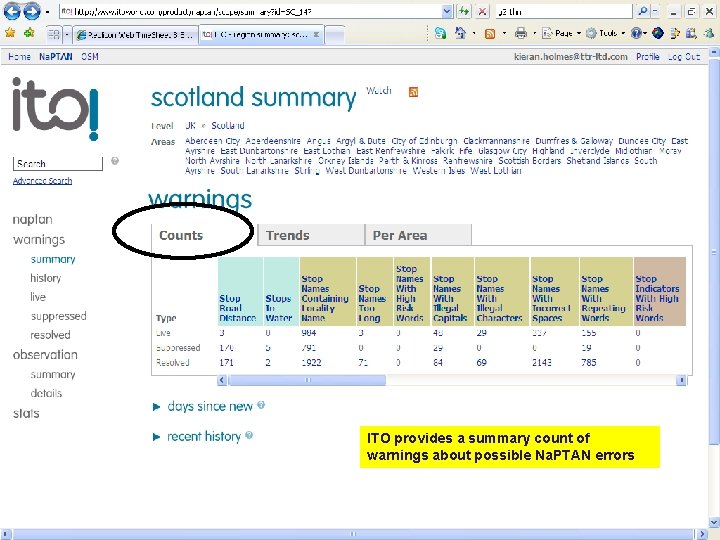Open the UK level breadcrumb link

(x=190, y=125)
